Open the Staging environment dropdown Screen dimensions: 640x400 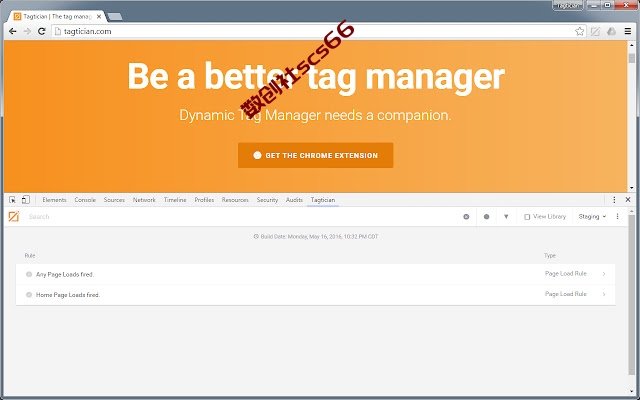(592, 216)
